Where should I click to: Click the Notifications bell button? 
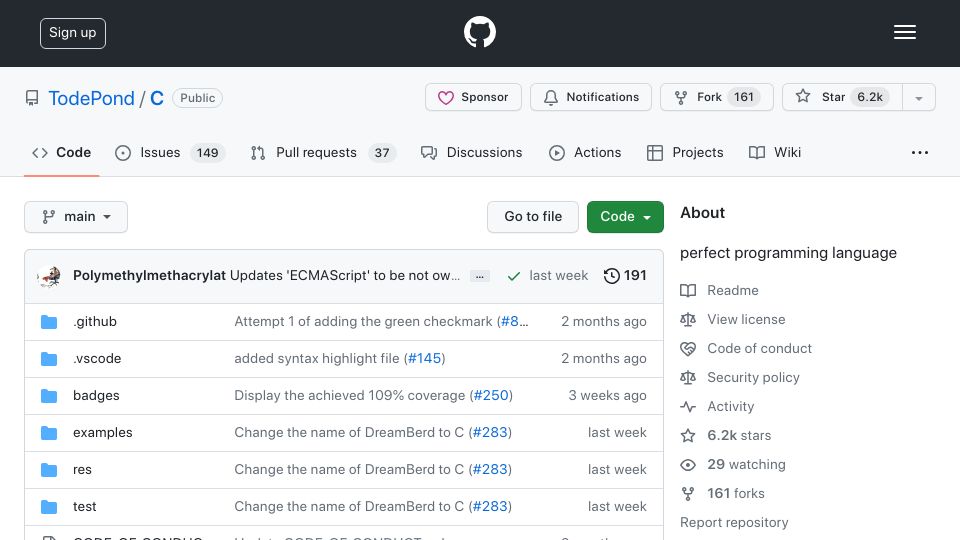pos(591,97)
